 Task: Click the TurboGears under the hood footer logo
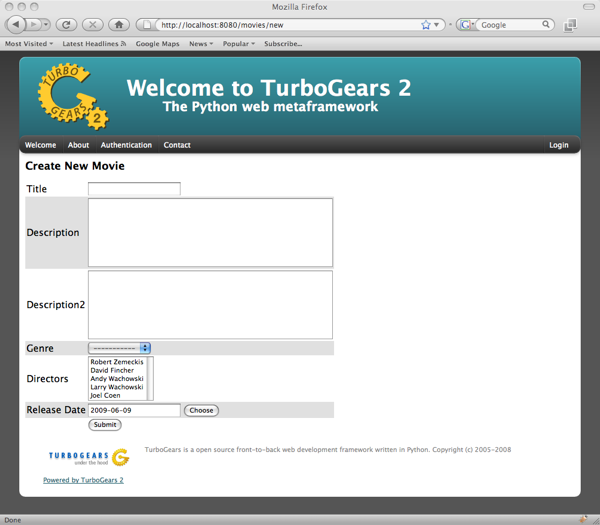click(89, 457)
